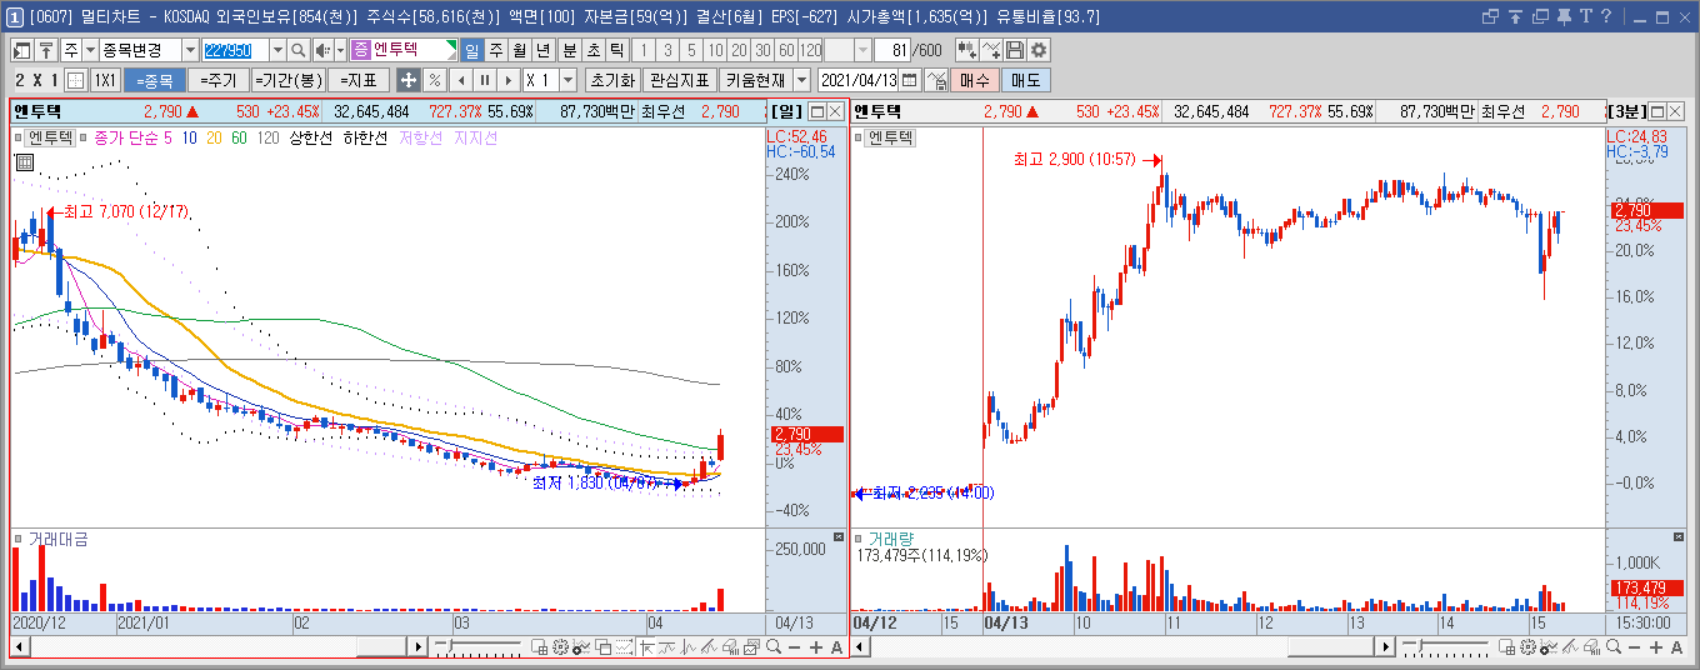Select tick (틱) chart period
The image size is (1700, 670).
[x=617, y=50]
